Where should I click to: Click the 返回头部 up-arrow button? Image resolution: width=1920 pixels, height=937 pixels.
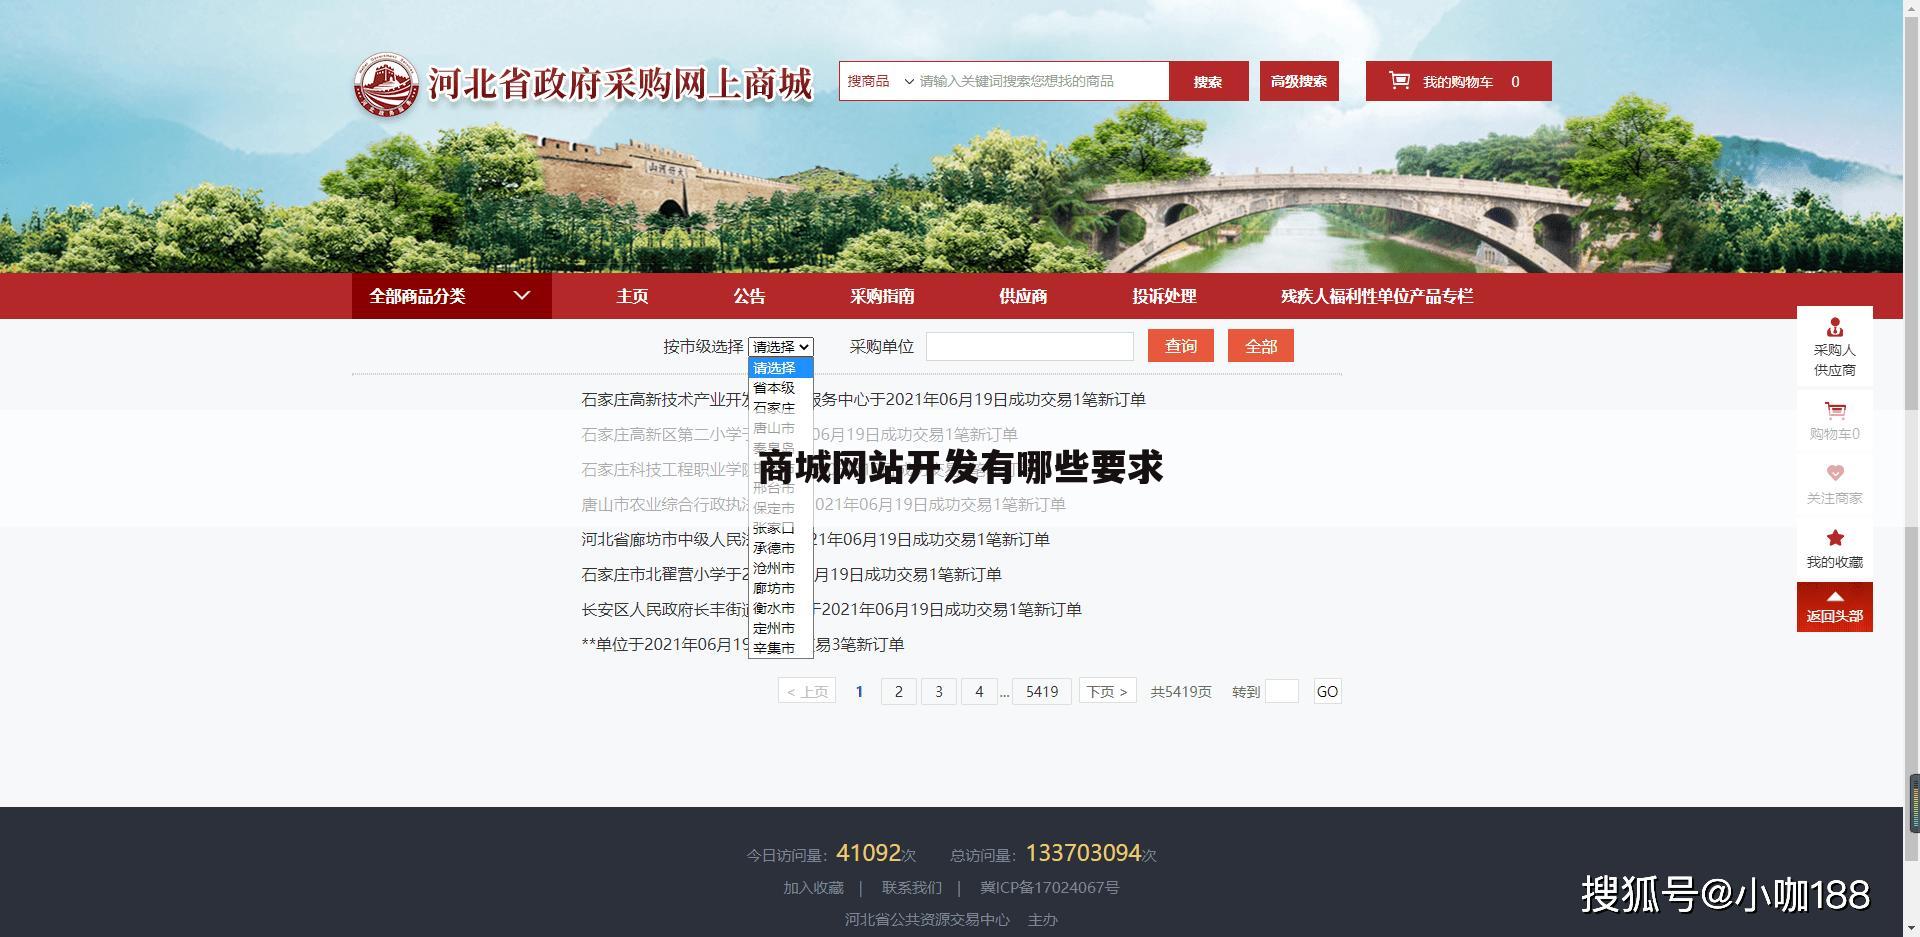click(x=1834, y=607)
